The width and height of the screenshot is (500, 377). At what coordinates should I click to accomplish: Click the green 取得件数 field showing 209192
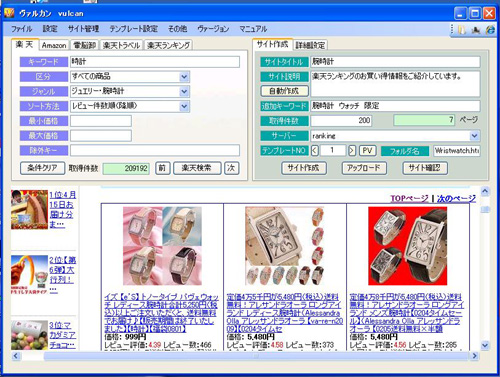point(126,168)
